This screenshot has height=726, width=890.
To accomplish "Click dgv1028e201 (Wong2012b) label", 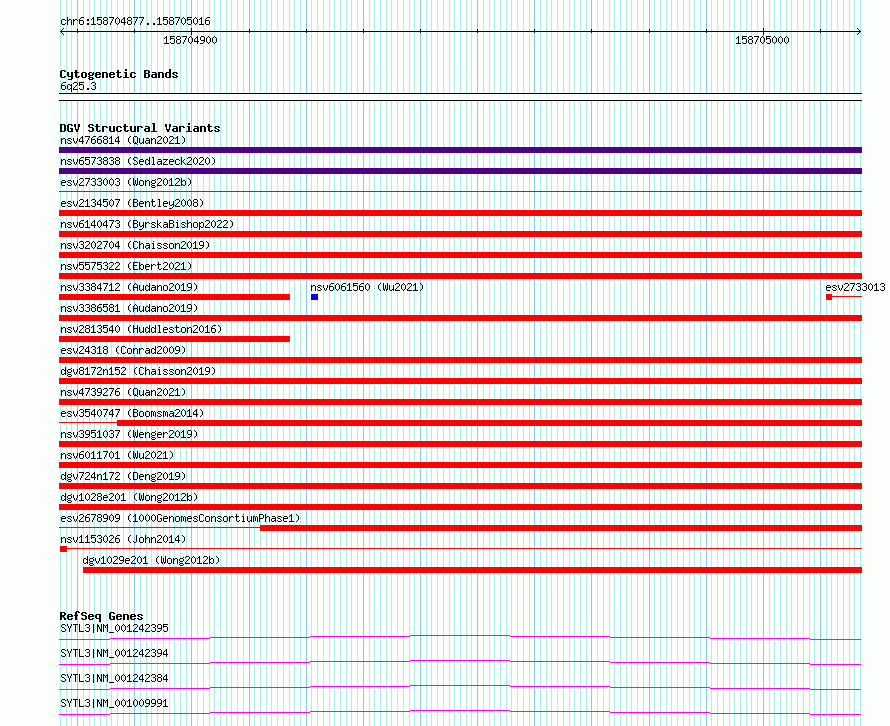I will 129,497.
